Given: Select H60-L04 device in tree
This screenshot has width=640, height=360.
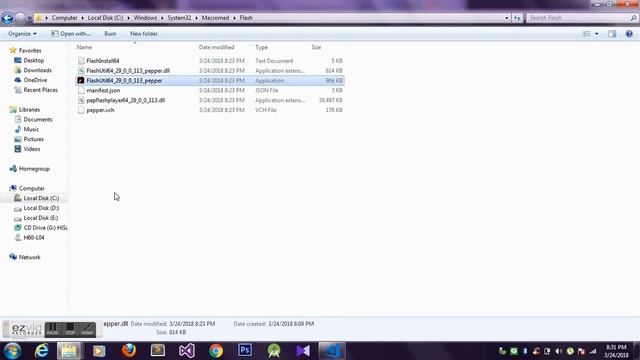Looking at the screenshot, I should [34, 238].
